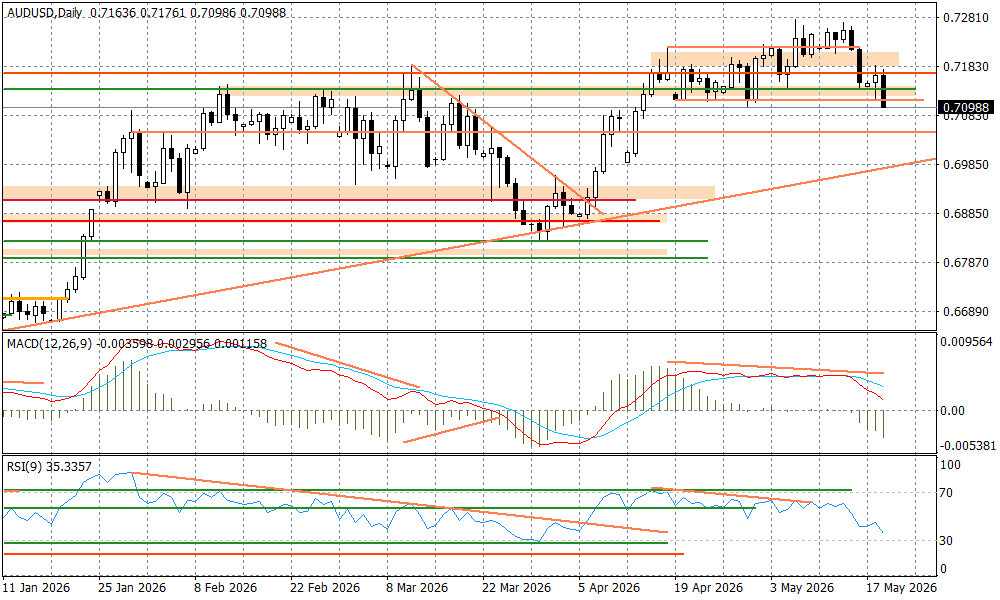Click the 8 Mar 2026 date label
1000x600 pixels.
[x=418, y=587]
